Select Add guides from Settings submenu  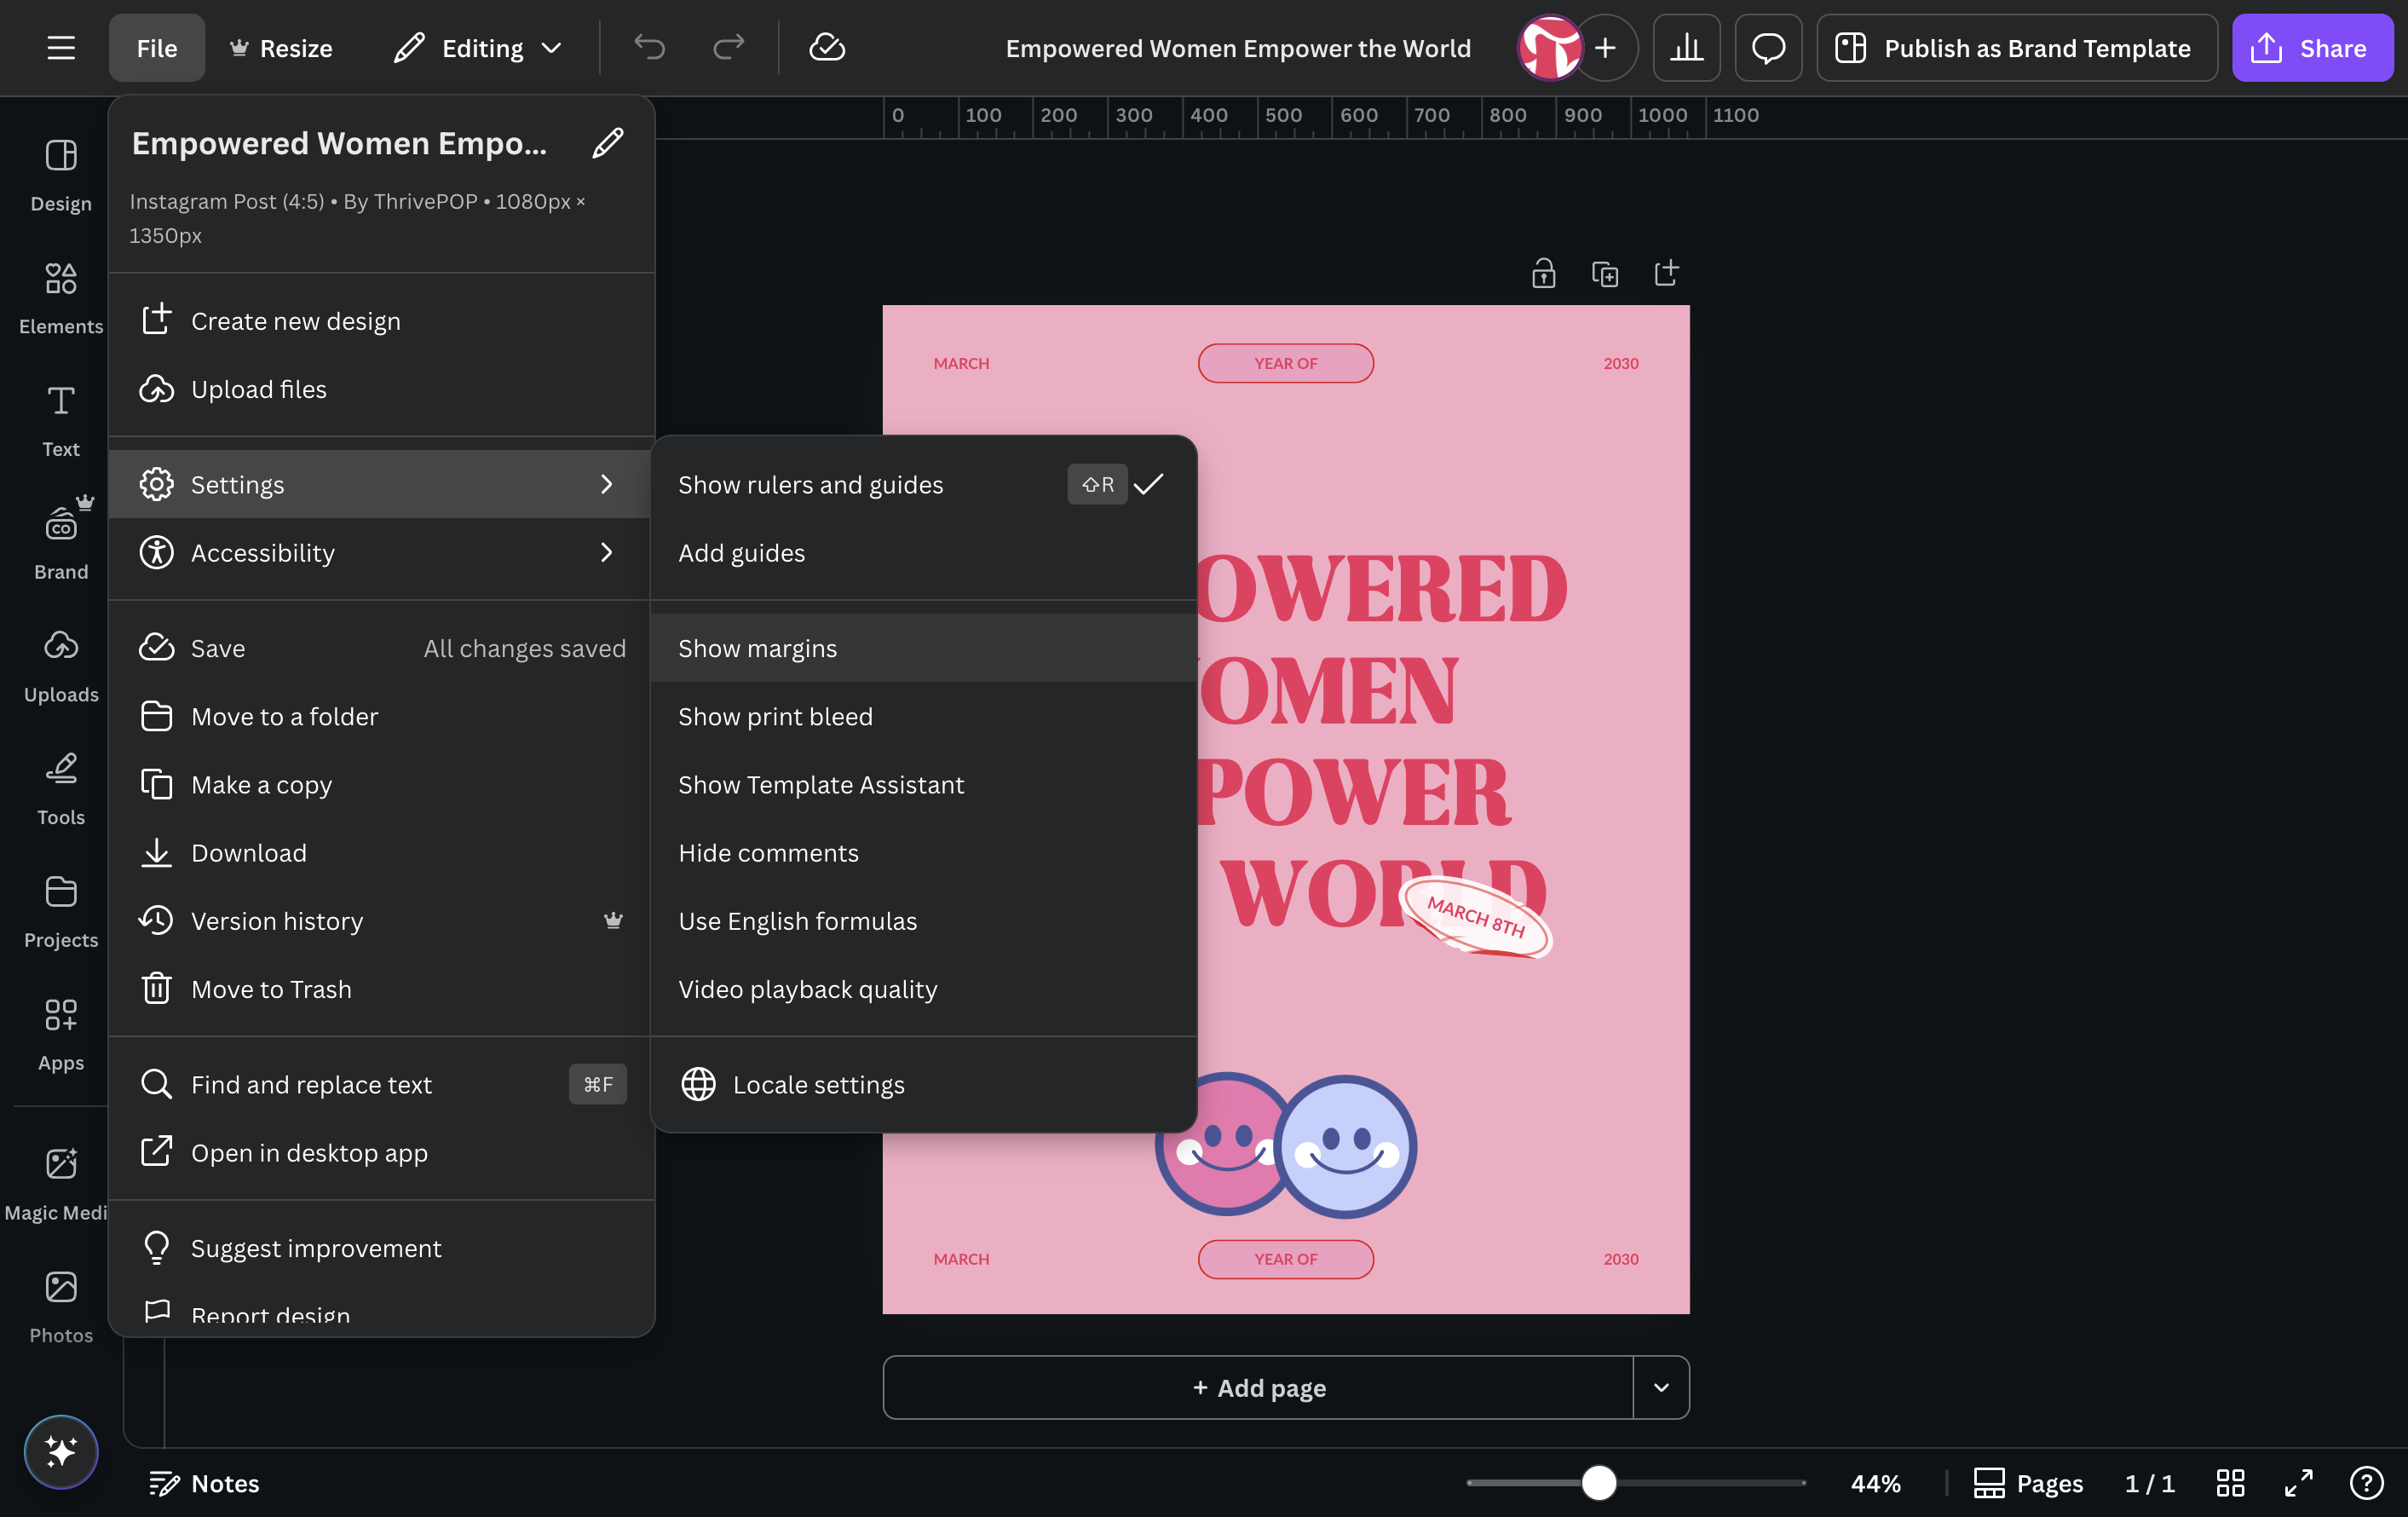pos(923,552)
